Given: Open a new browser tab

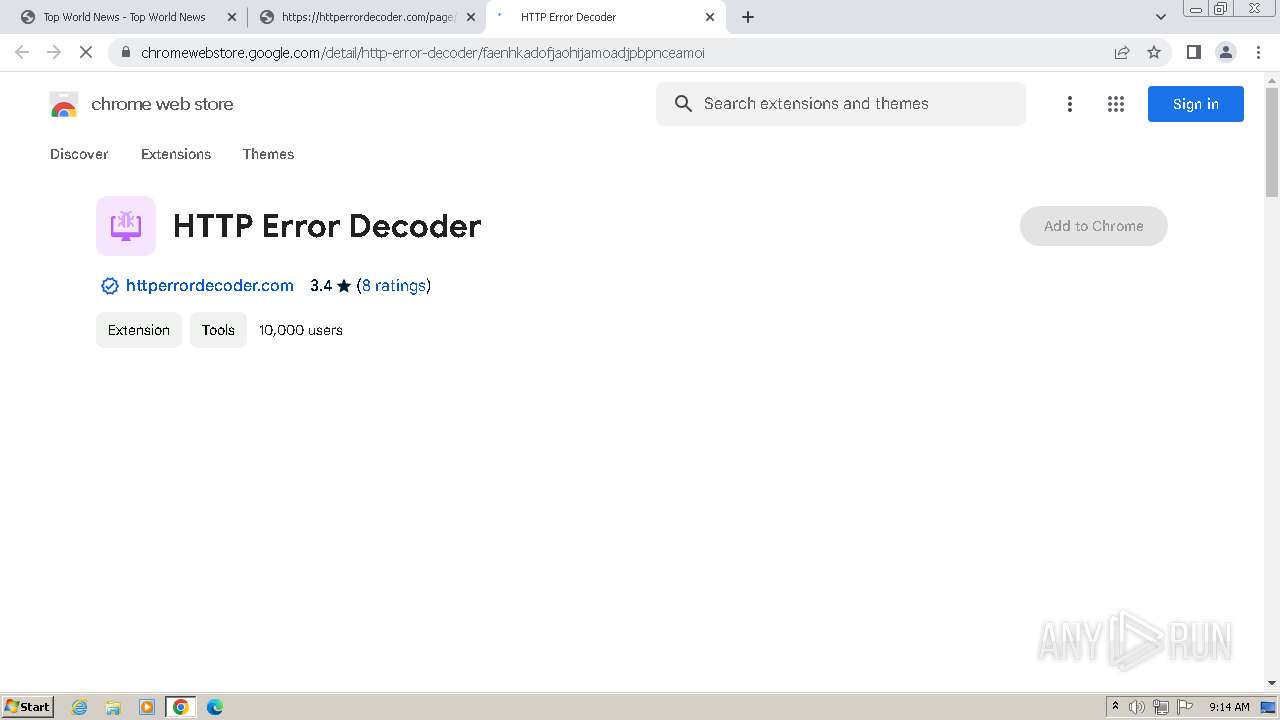Looking at the screenshot, I should click(x=748, y=17).
